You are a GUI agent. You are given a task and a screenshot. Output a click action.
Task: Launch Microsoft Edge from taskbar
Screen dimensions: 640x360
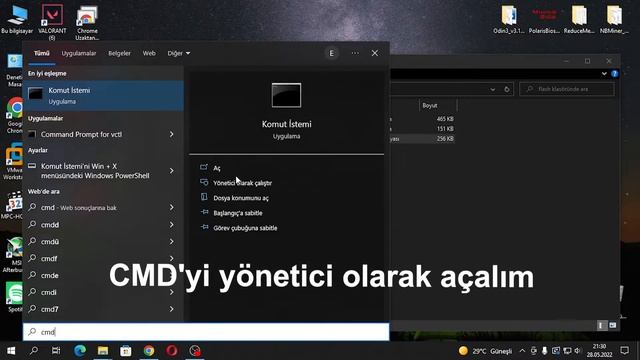click(80, 351)
